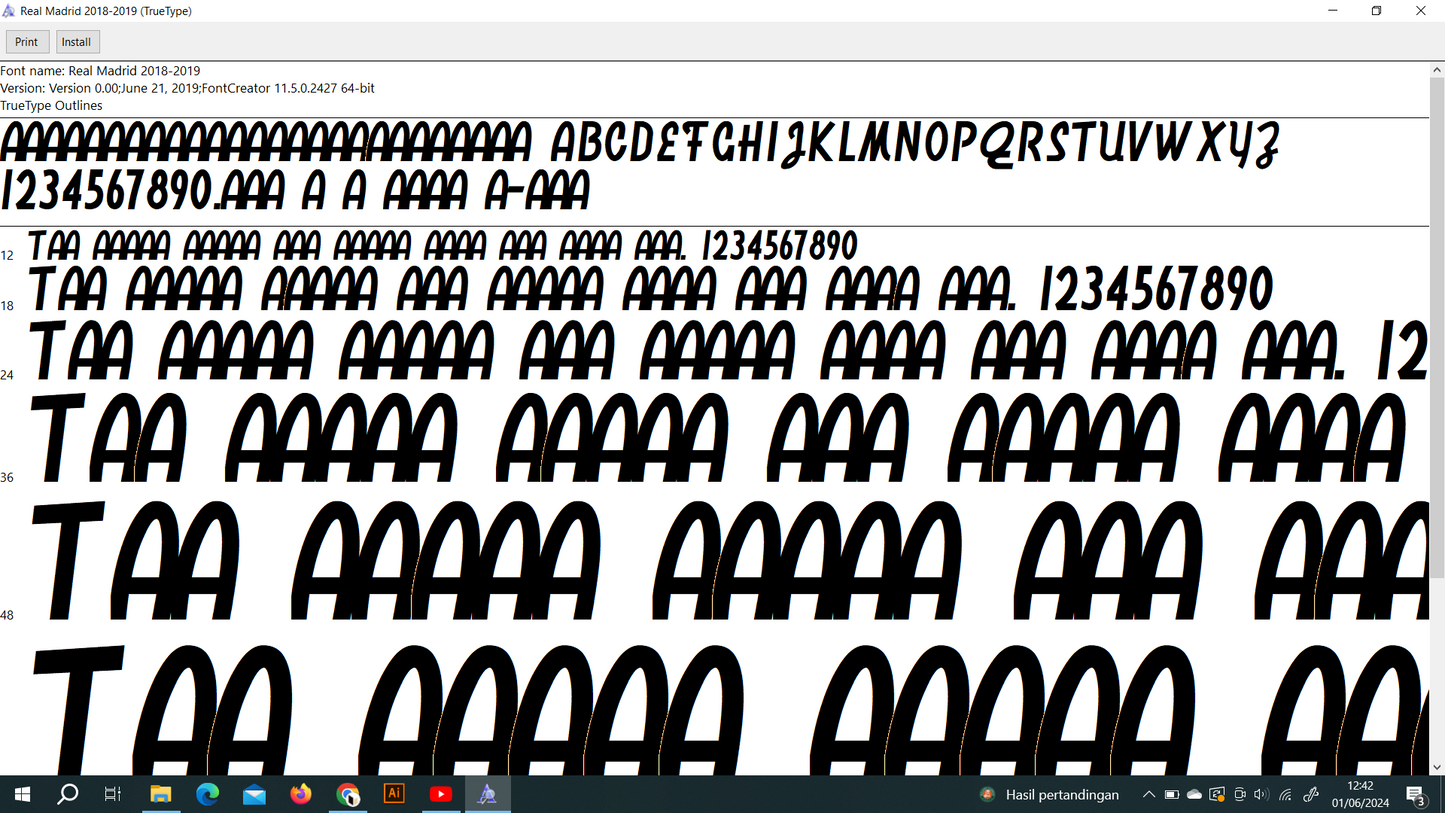
Task: Click the 'TrueType Outlines' text
Action: tap(51, 105)
